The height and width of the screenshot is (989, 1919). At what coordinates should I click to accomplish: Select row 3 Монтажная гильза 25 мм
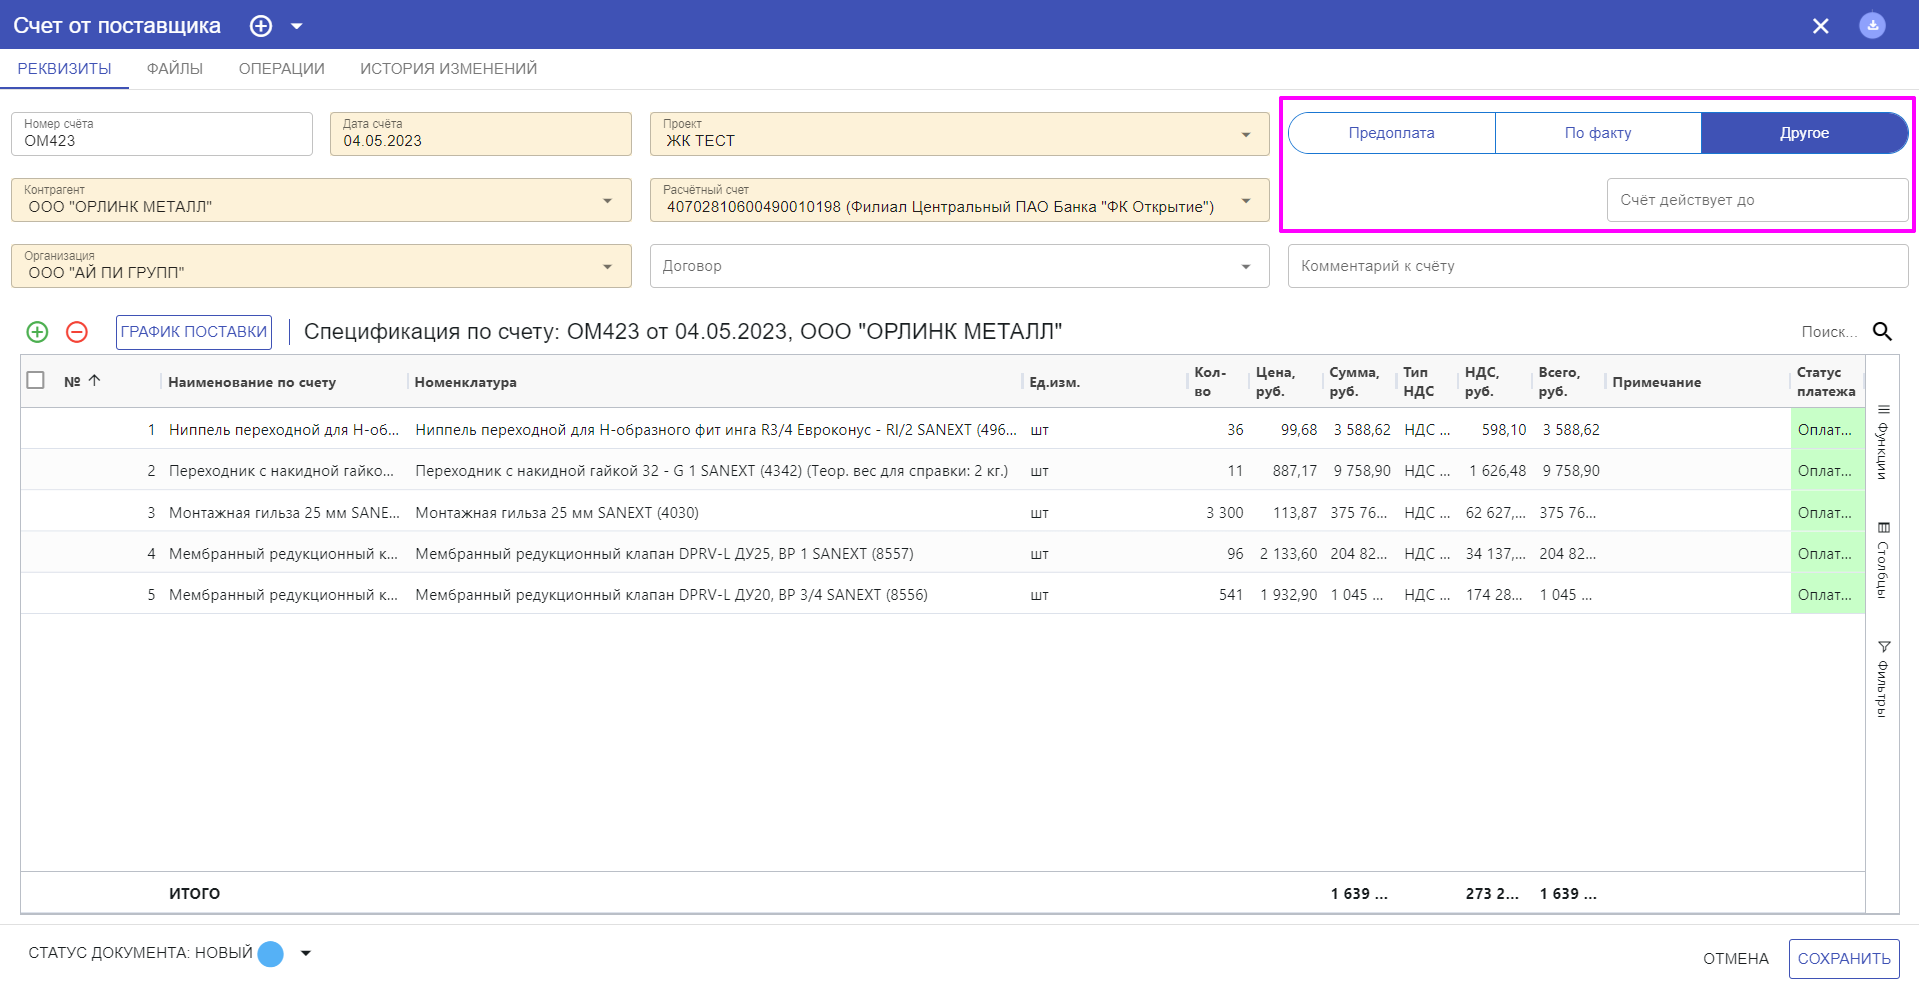pyautogui.click(x=284, y=513)
